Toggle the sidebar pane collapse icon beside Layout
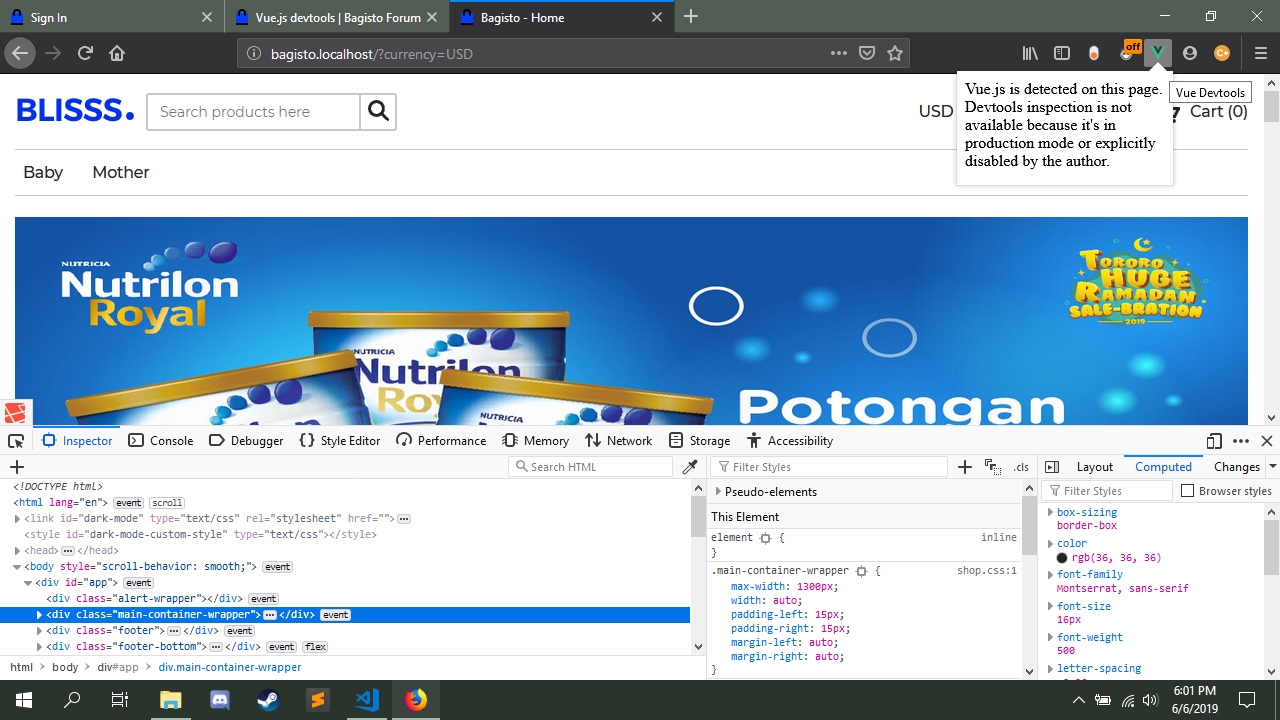The image size is (1280, 720). click(x=1052, y=467)
